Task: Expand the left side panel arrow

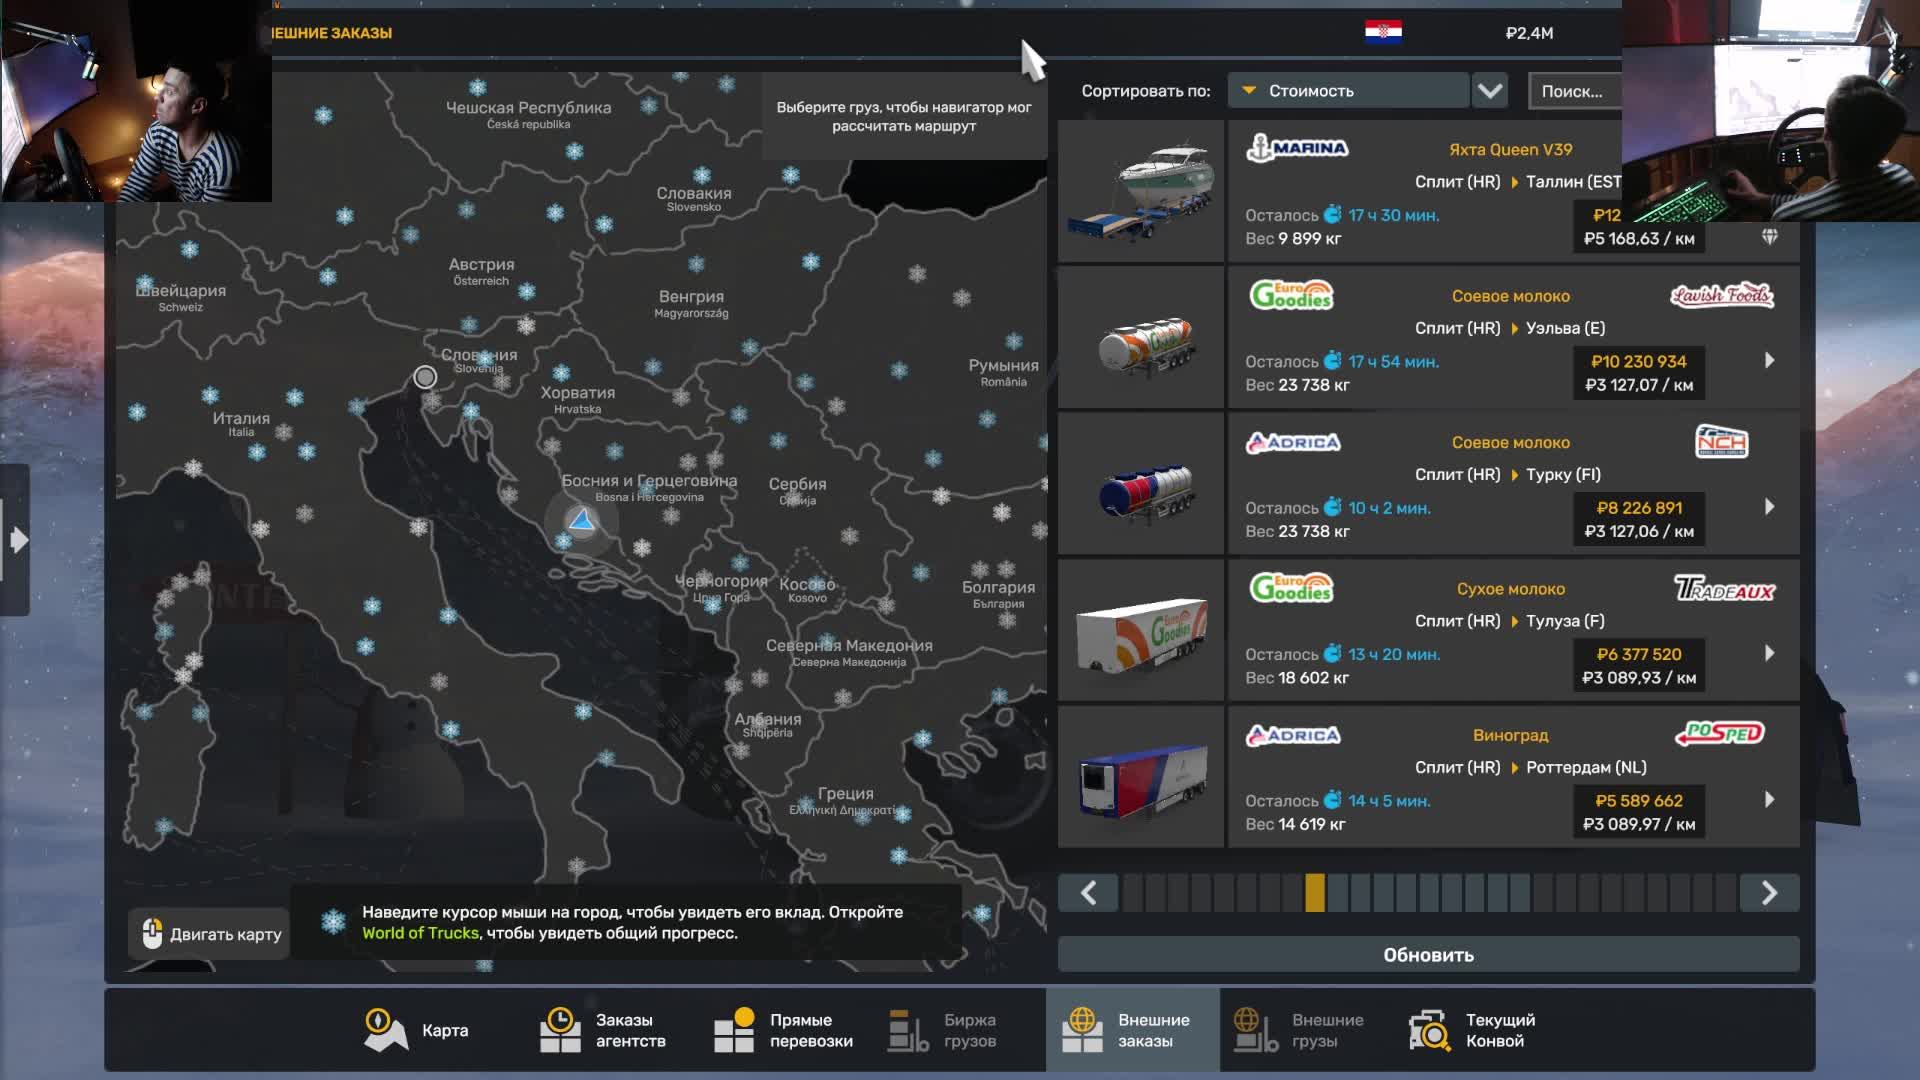Action: [x=18, y=541]
